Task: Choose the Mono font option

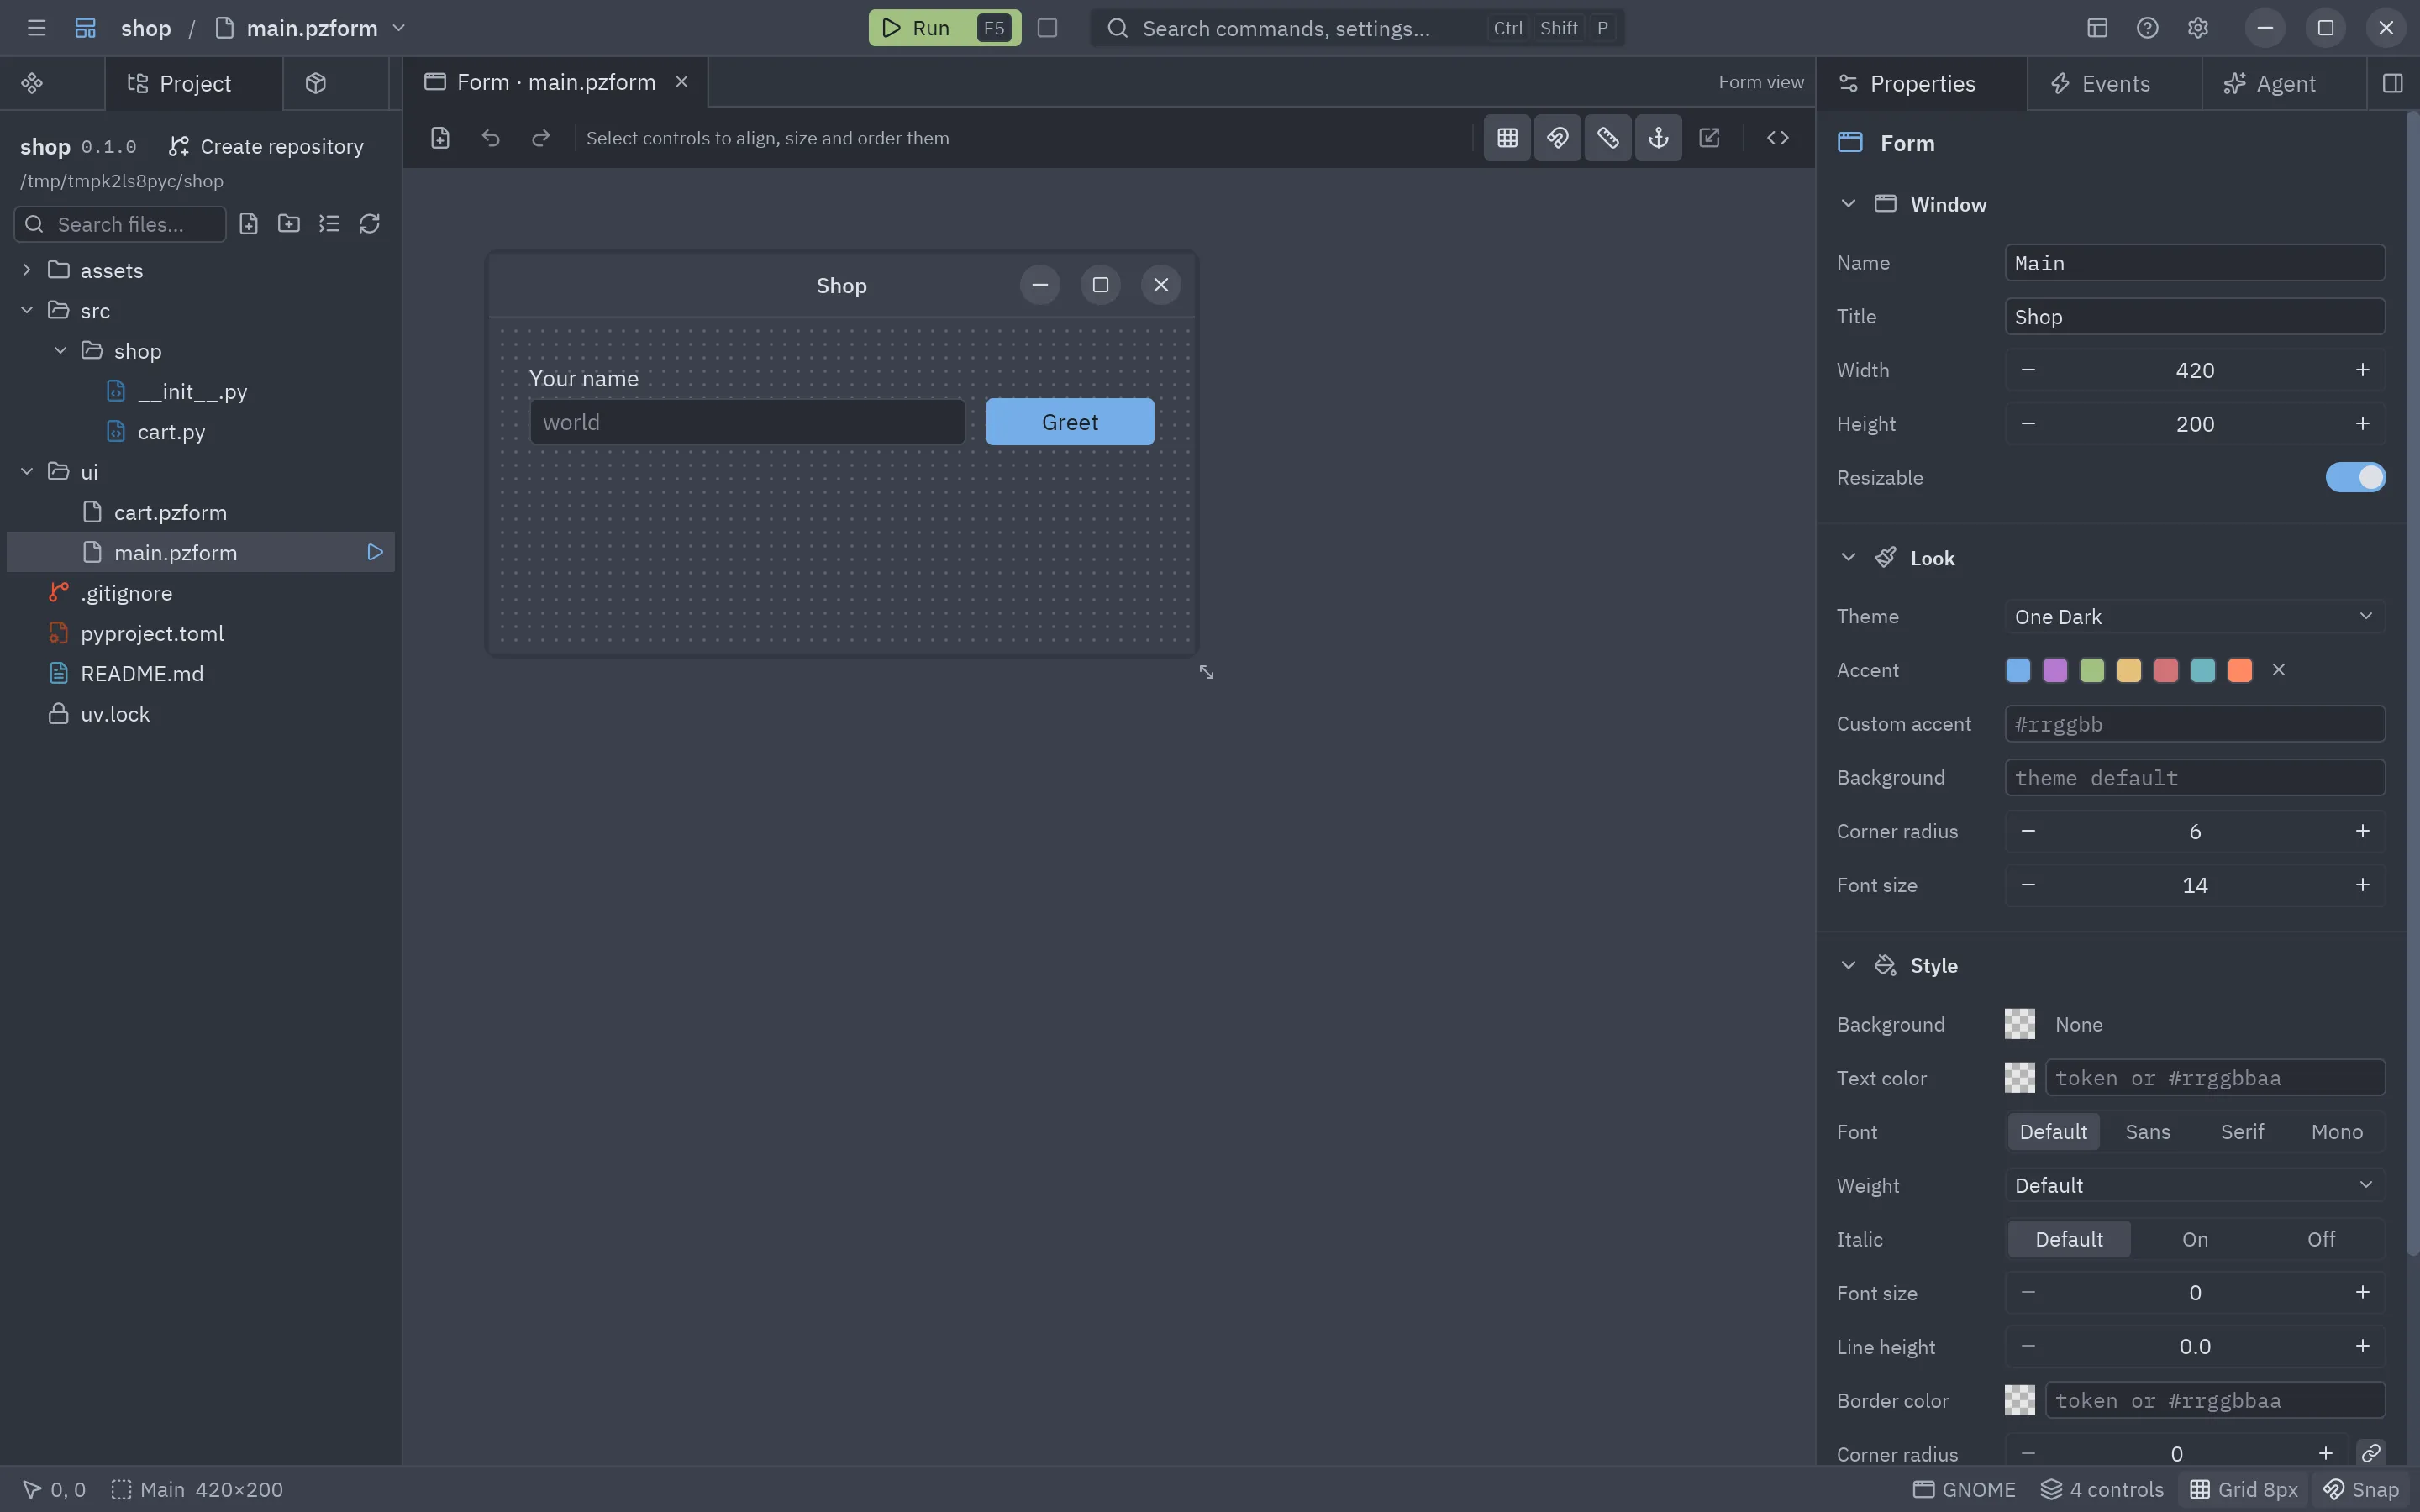Action: [x=2337, y=1131]
